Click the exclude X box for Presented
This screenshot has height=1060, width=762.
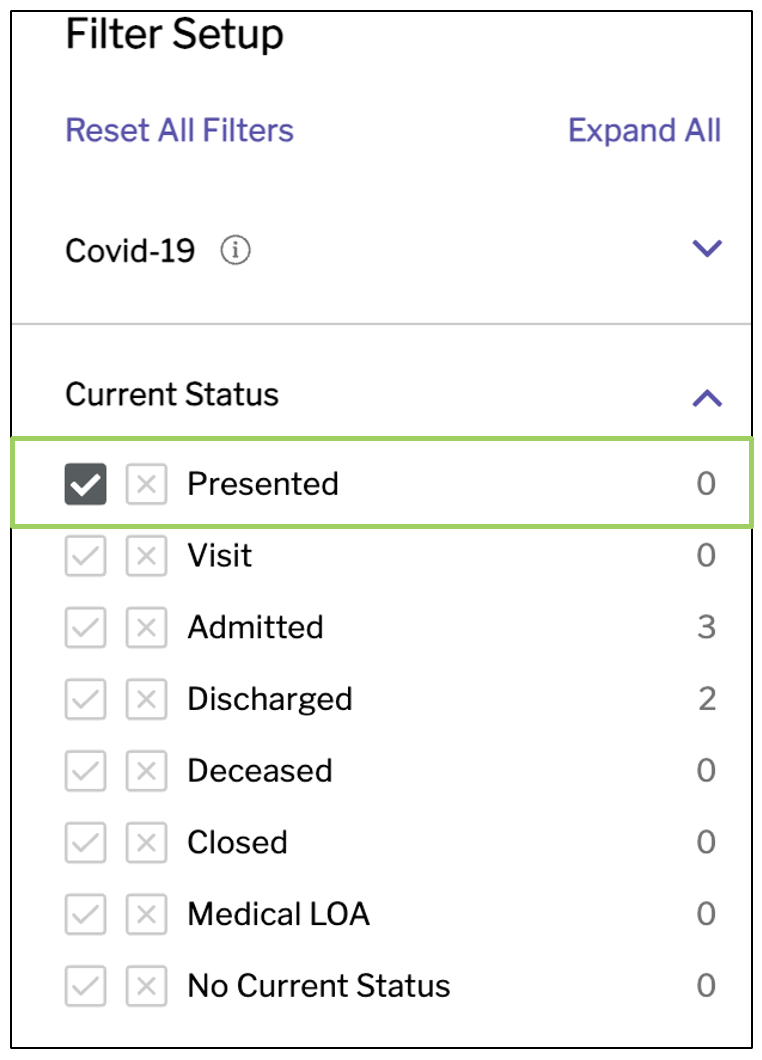pos(146,484)
